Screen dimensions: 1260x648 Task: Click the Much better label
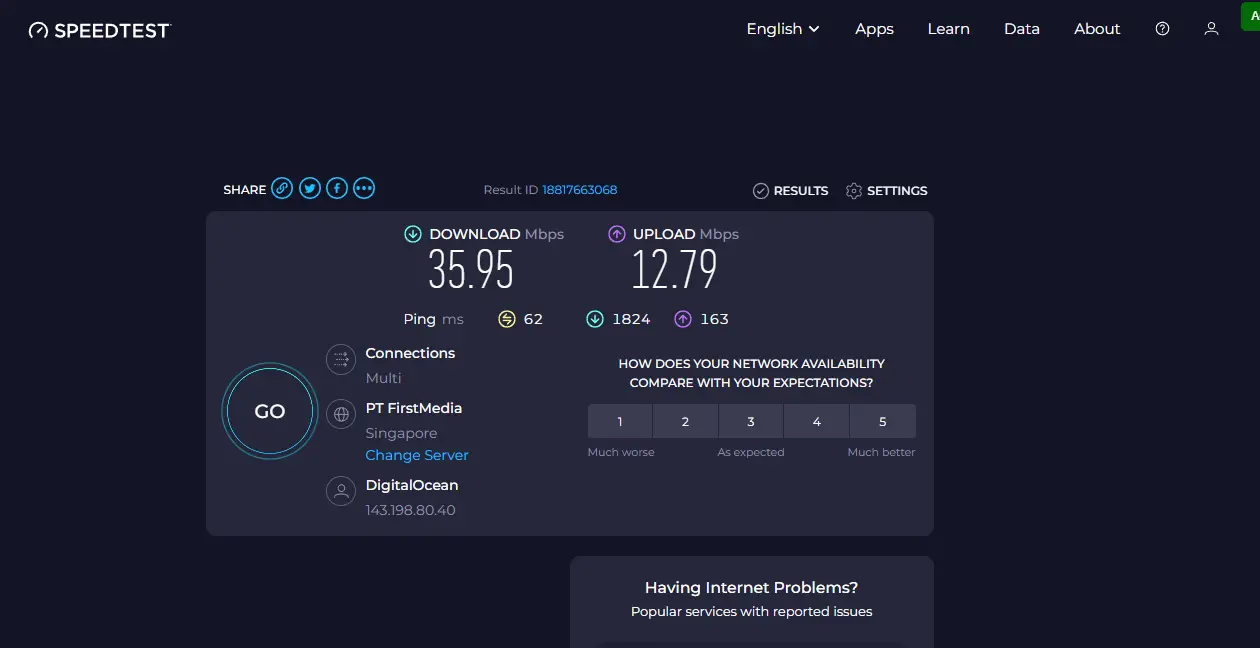pos(881,452)
